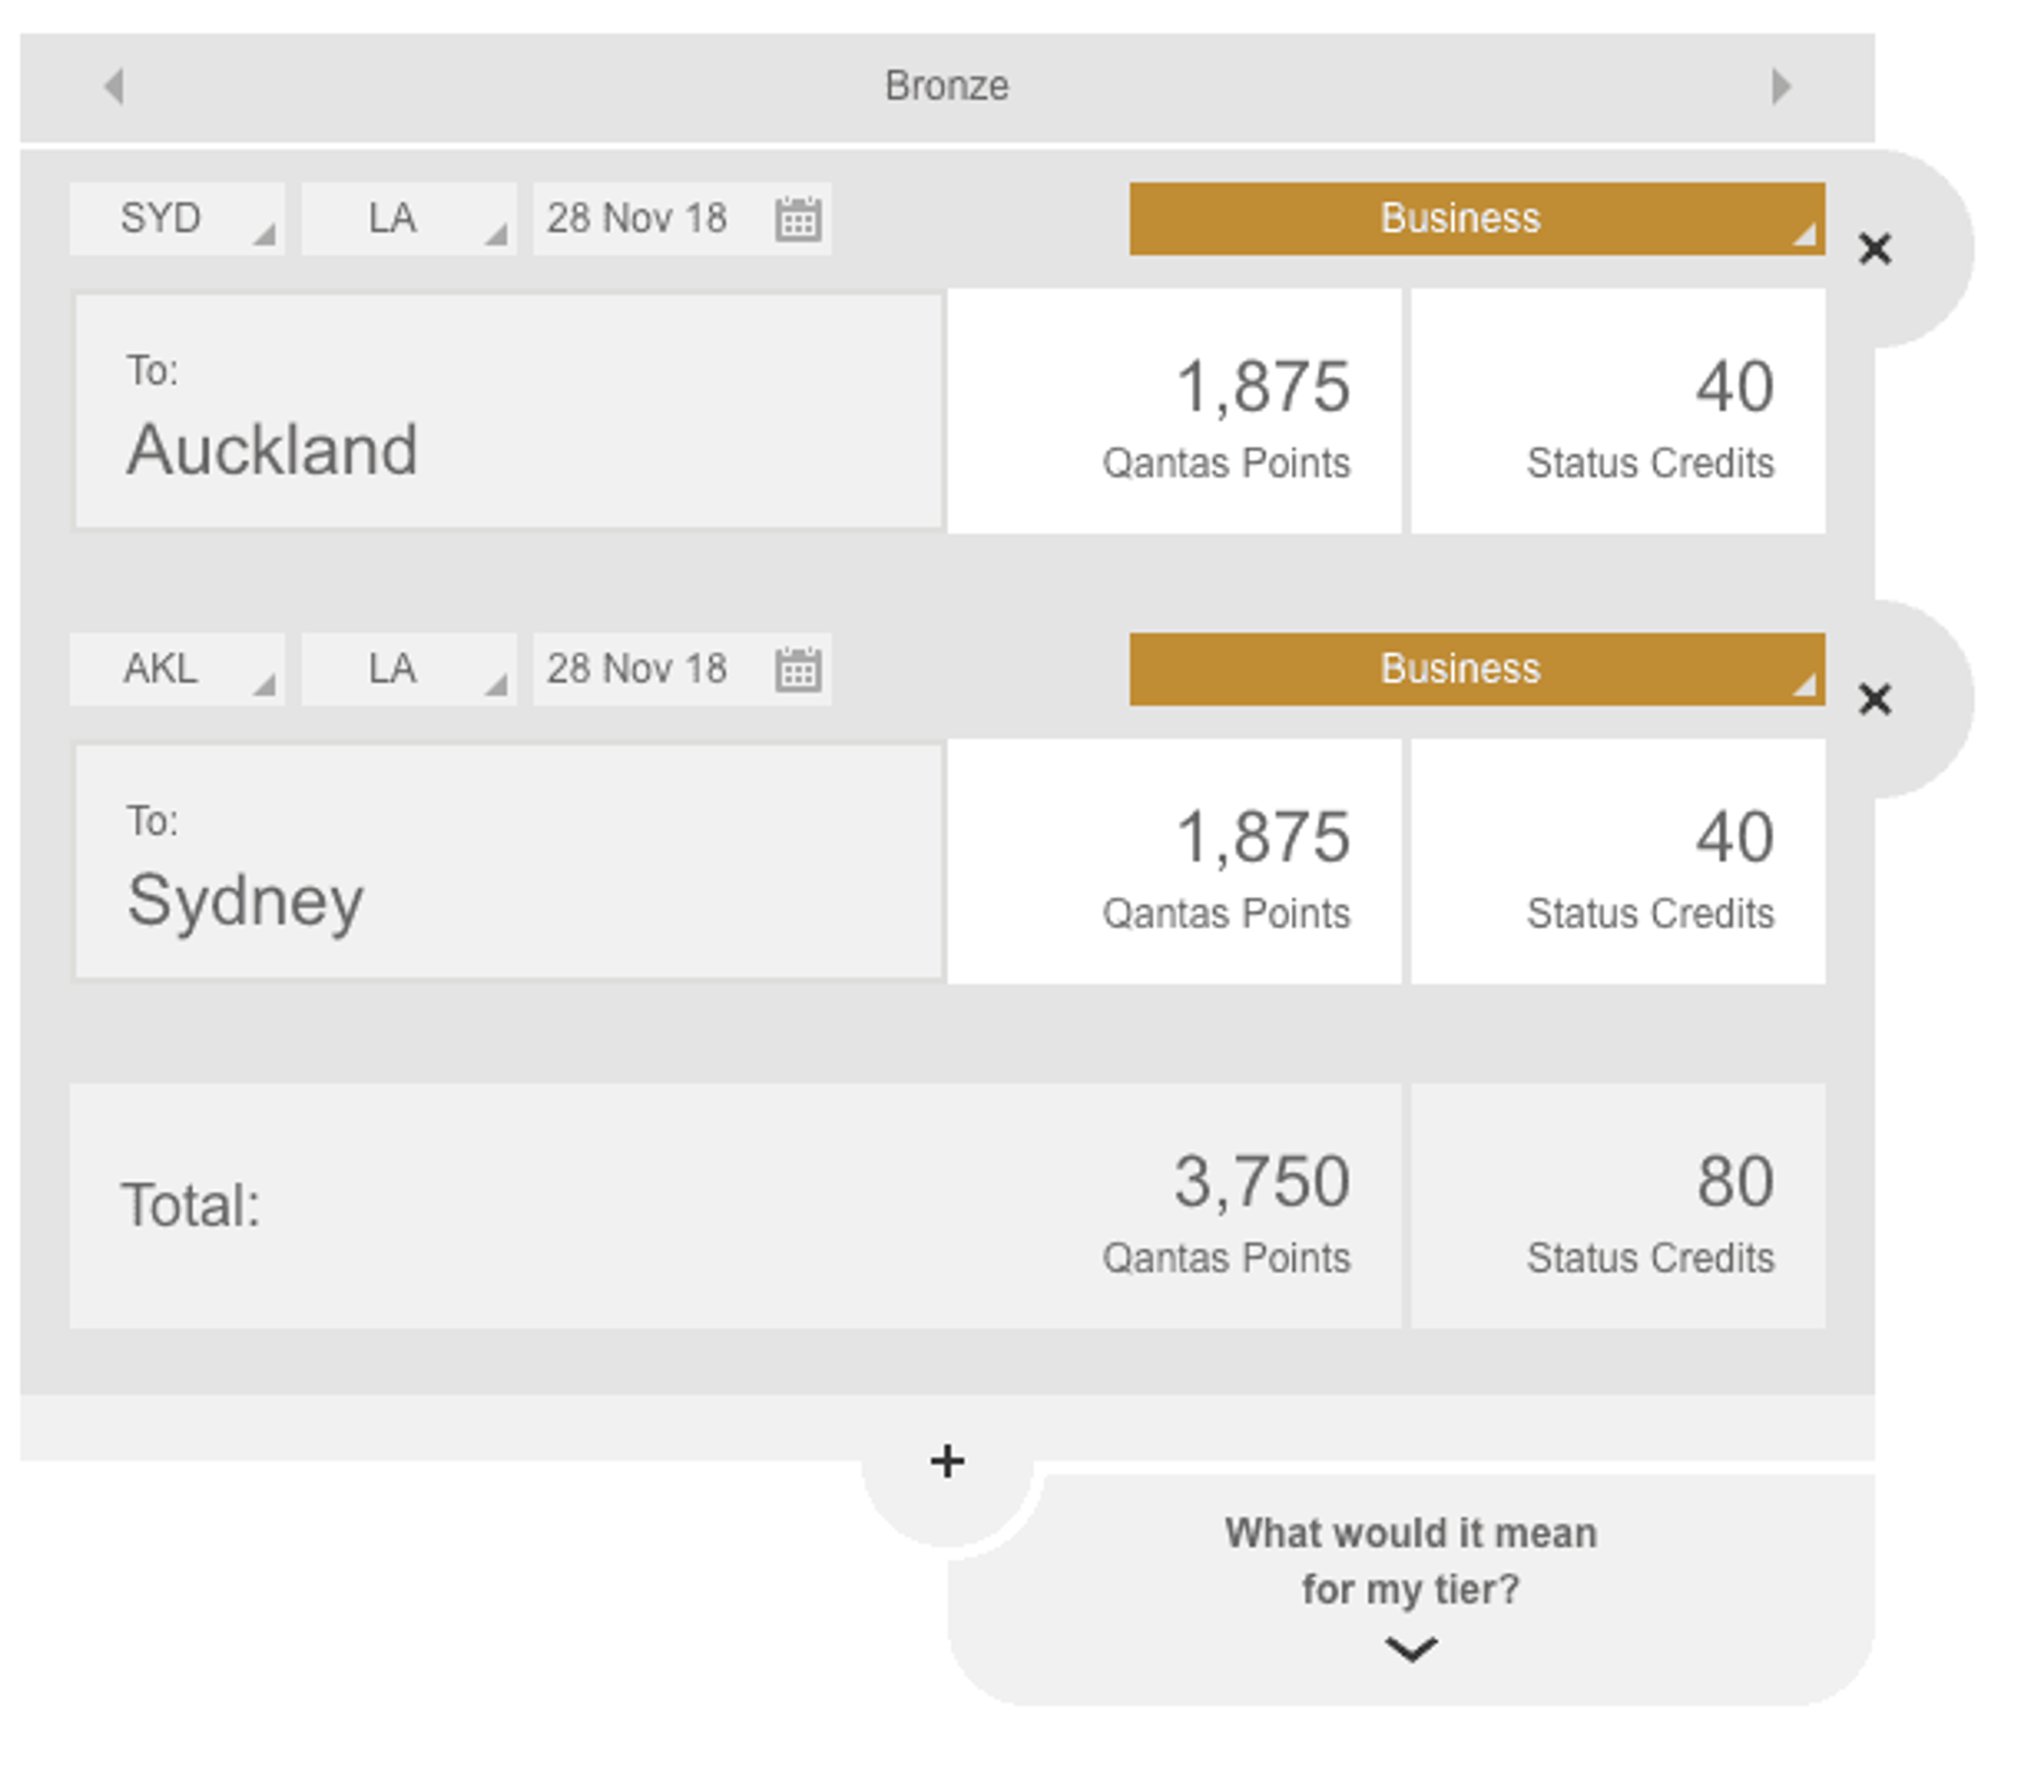Click the To: Sydney destination field
The width and height of the screenshot is (2044, 1792).
508,861
